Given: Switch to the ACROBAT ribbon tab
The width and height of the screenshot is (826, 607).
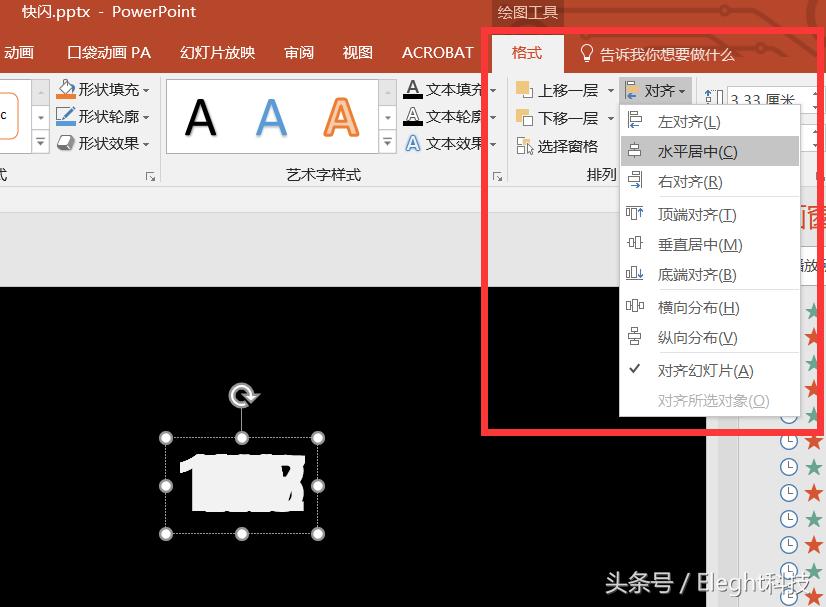Looking at the screenshot, I should click(437, 52).
